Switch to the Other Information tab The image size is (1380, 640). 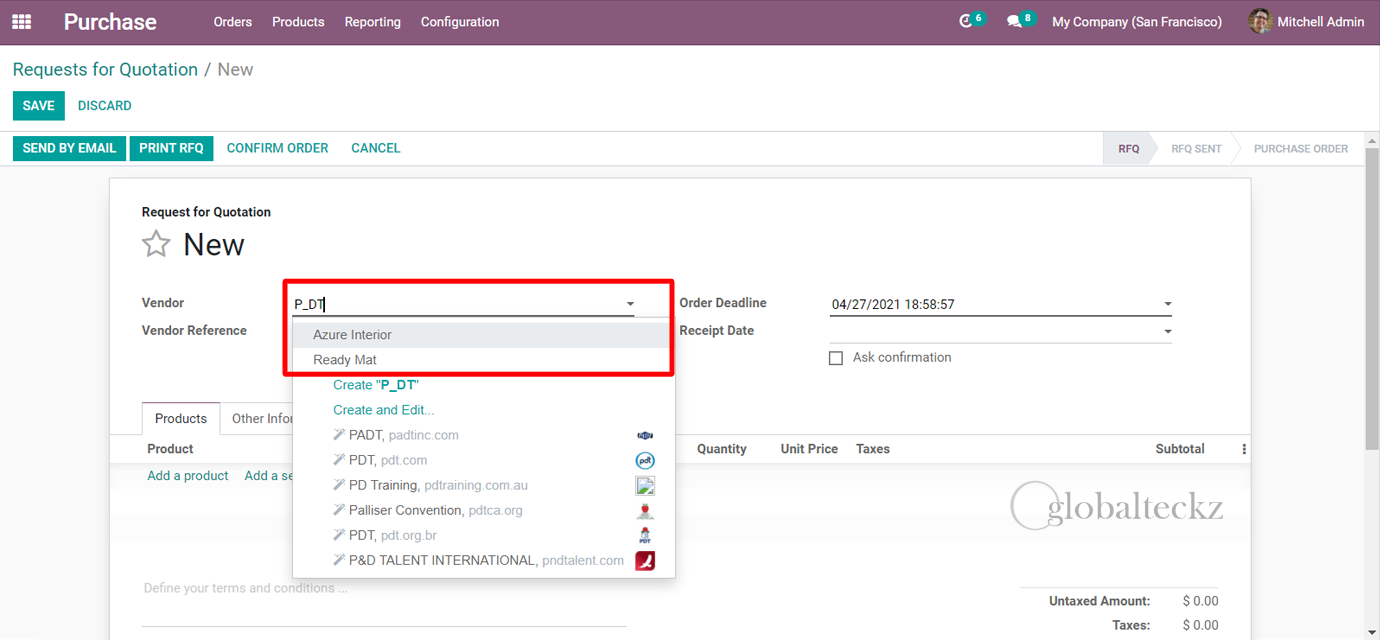point(263,418)
